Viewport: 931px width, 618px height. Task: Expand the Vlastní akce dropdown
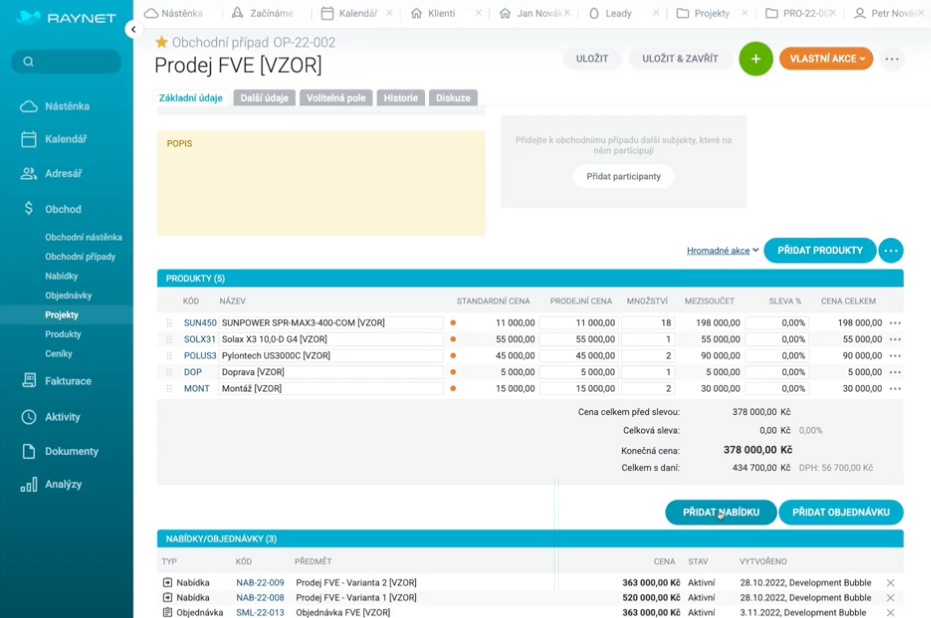826,59
